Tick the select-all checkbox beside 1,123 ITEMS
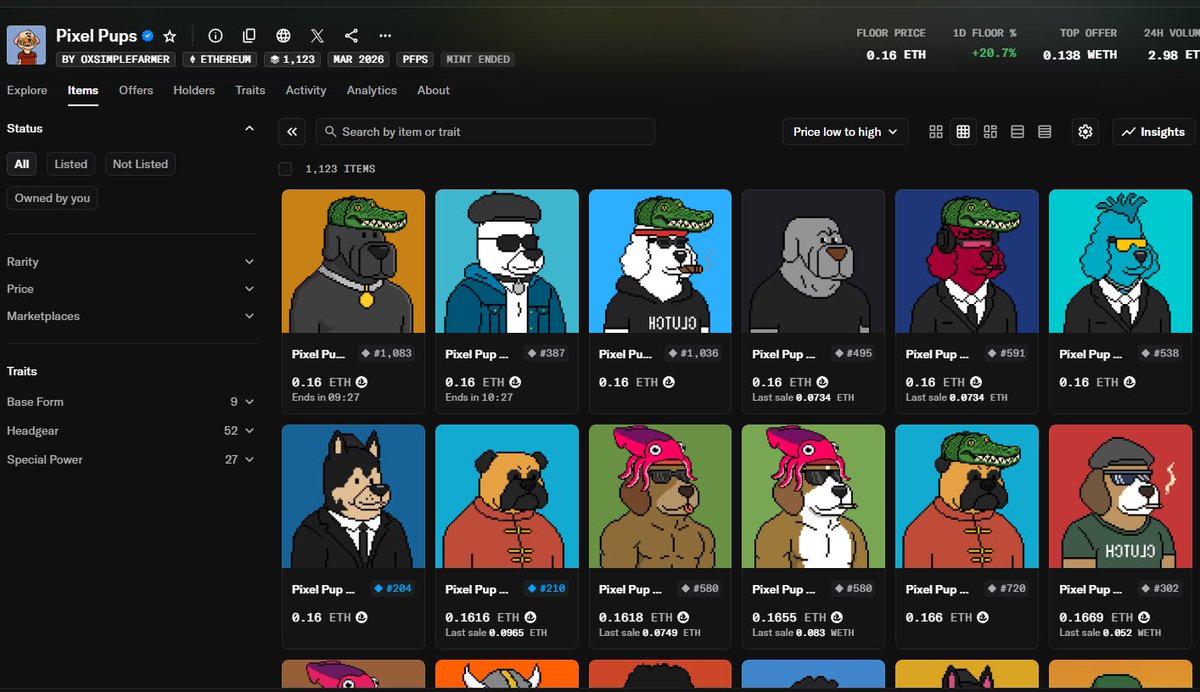This screenshot has width=1200, height=692. [x=285, y=169]
